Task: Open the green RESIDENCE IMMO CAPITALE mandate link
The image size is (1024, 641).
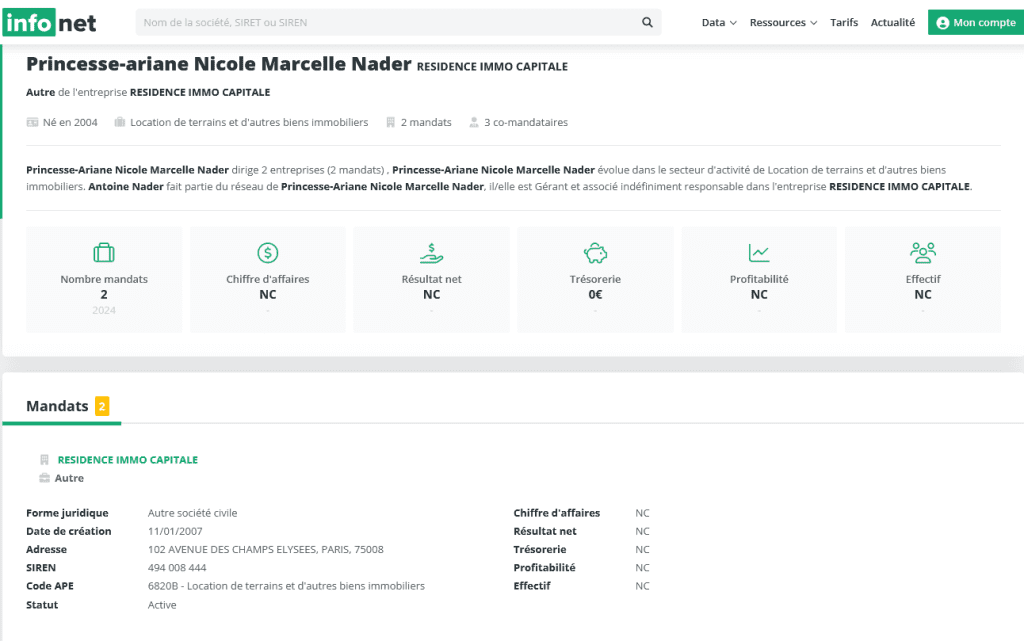Action: click(127, 460)
